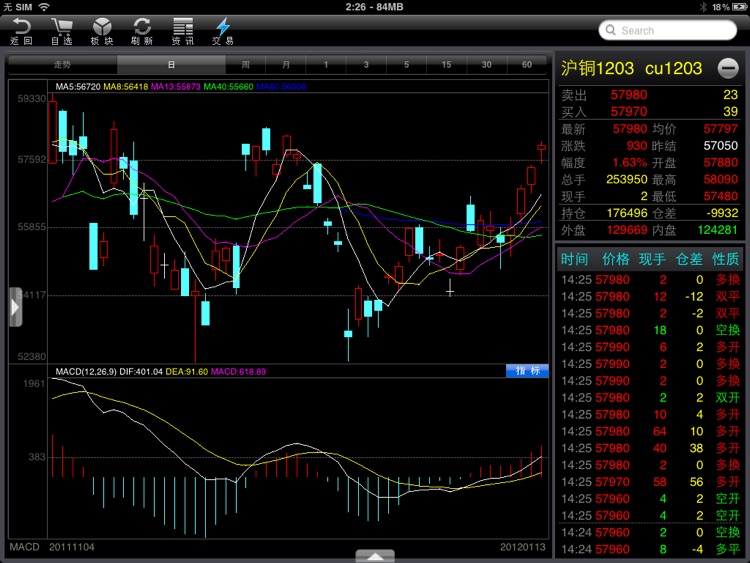
Task: Select the 60 minute chart tab
Action: point(527,65)
